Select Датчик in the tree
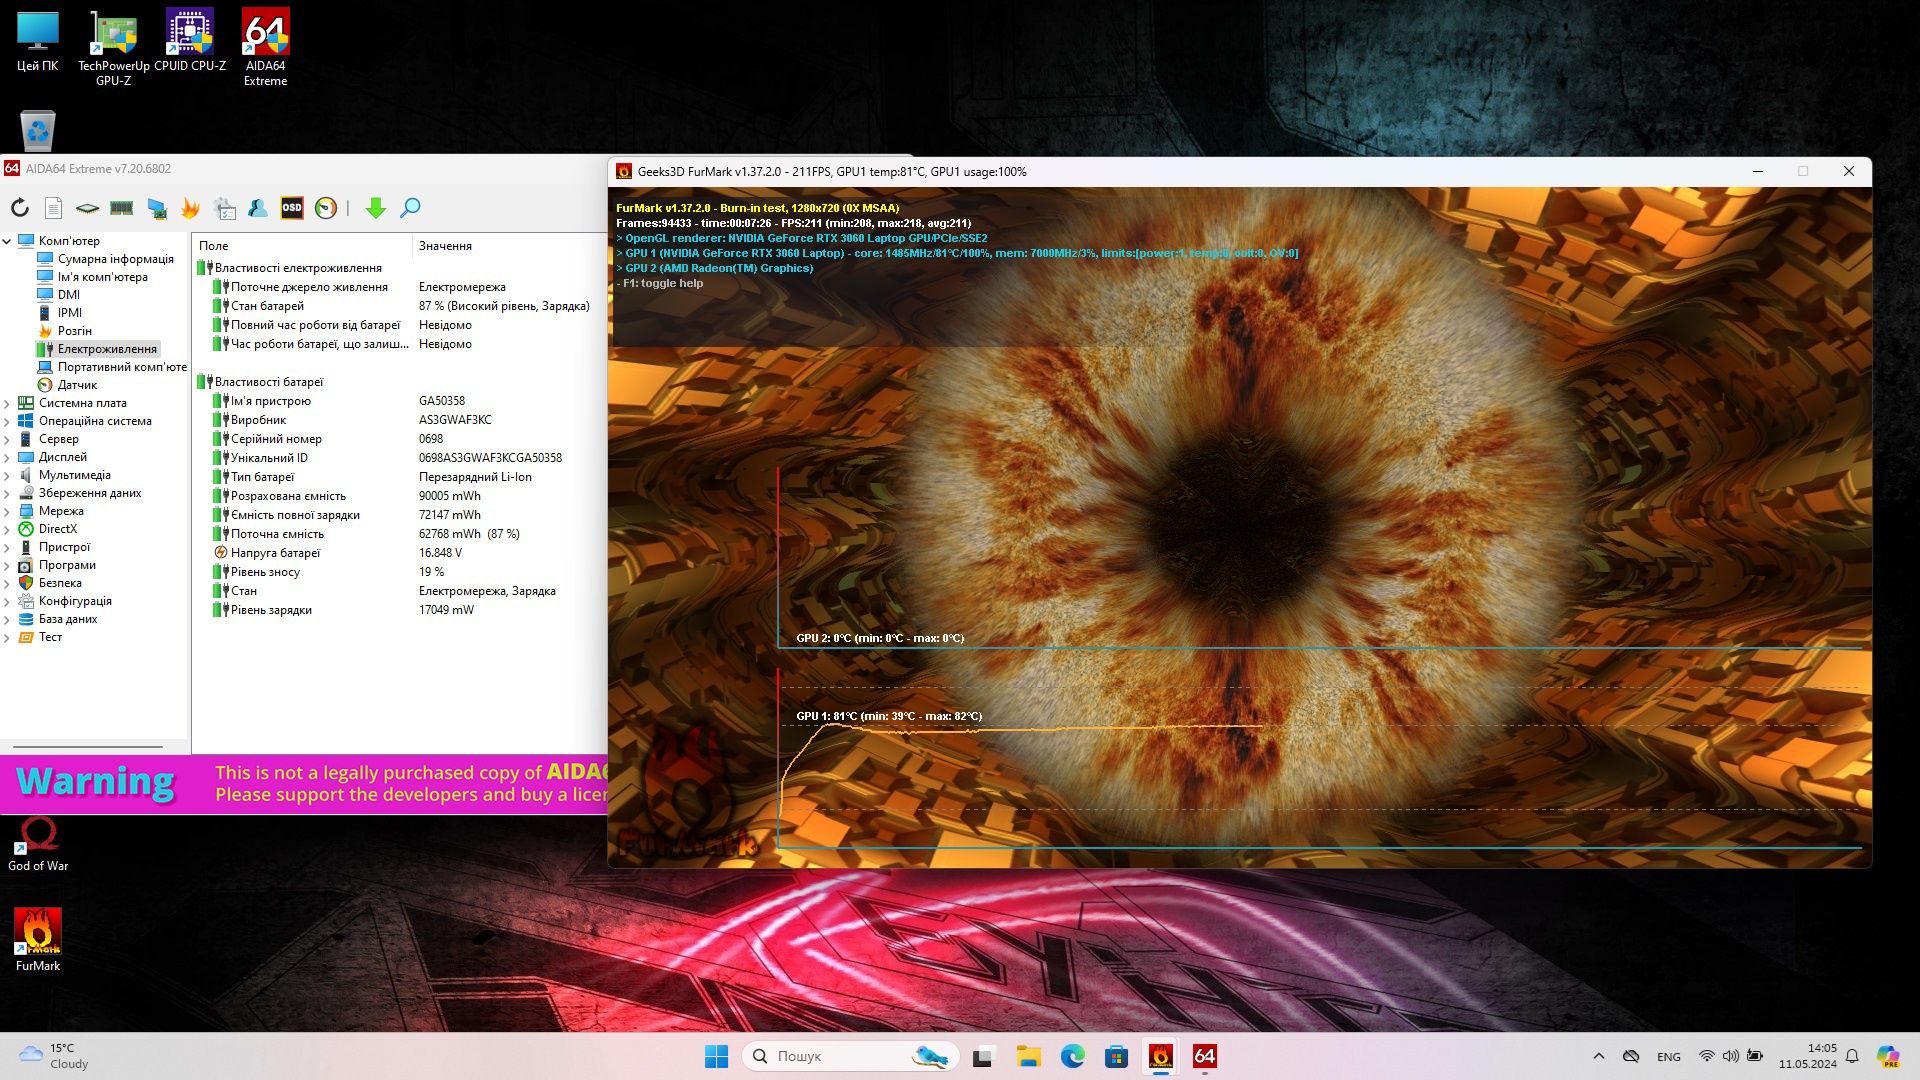 point(67,385)
